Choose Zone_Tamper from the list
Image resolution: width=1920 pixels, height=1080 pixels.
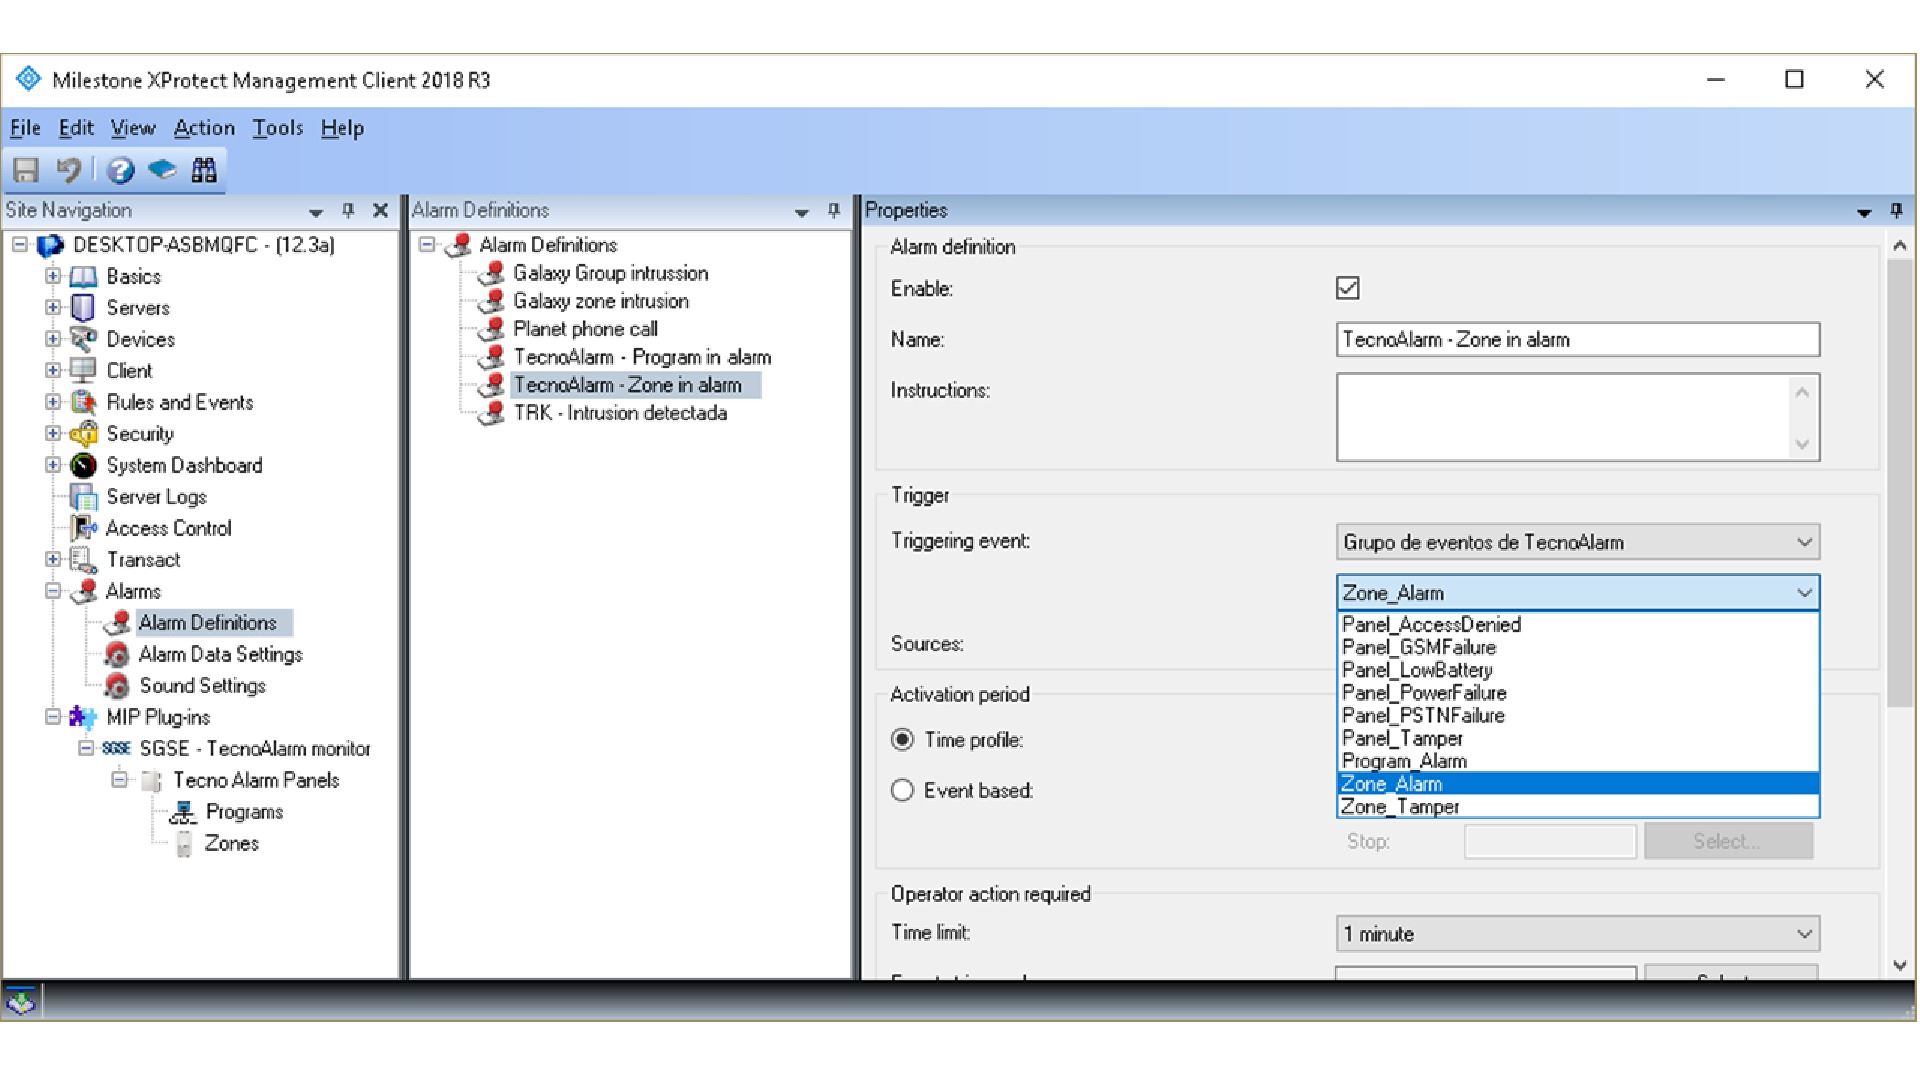click(1578, 807)
